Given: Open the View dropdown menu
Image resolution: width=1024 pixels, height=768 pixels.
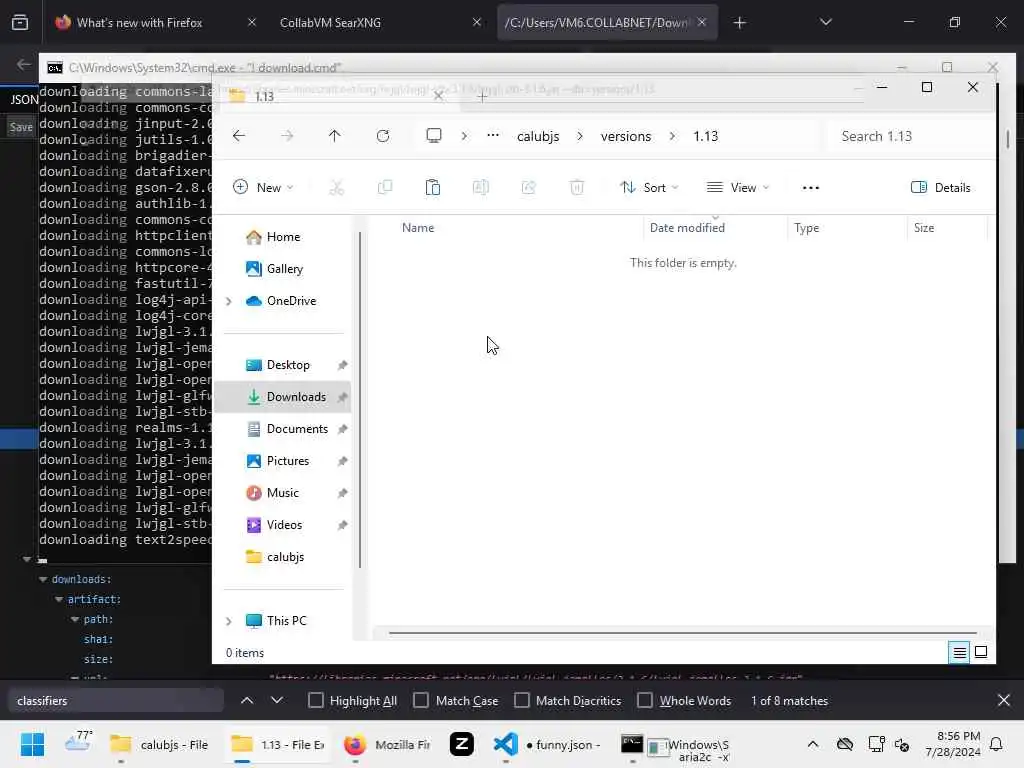Looking at the screenshot, I should (x=738, y=188).
